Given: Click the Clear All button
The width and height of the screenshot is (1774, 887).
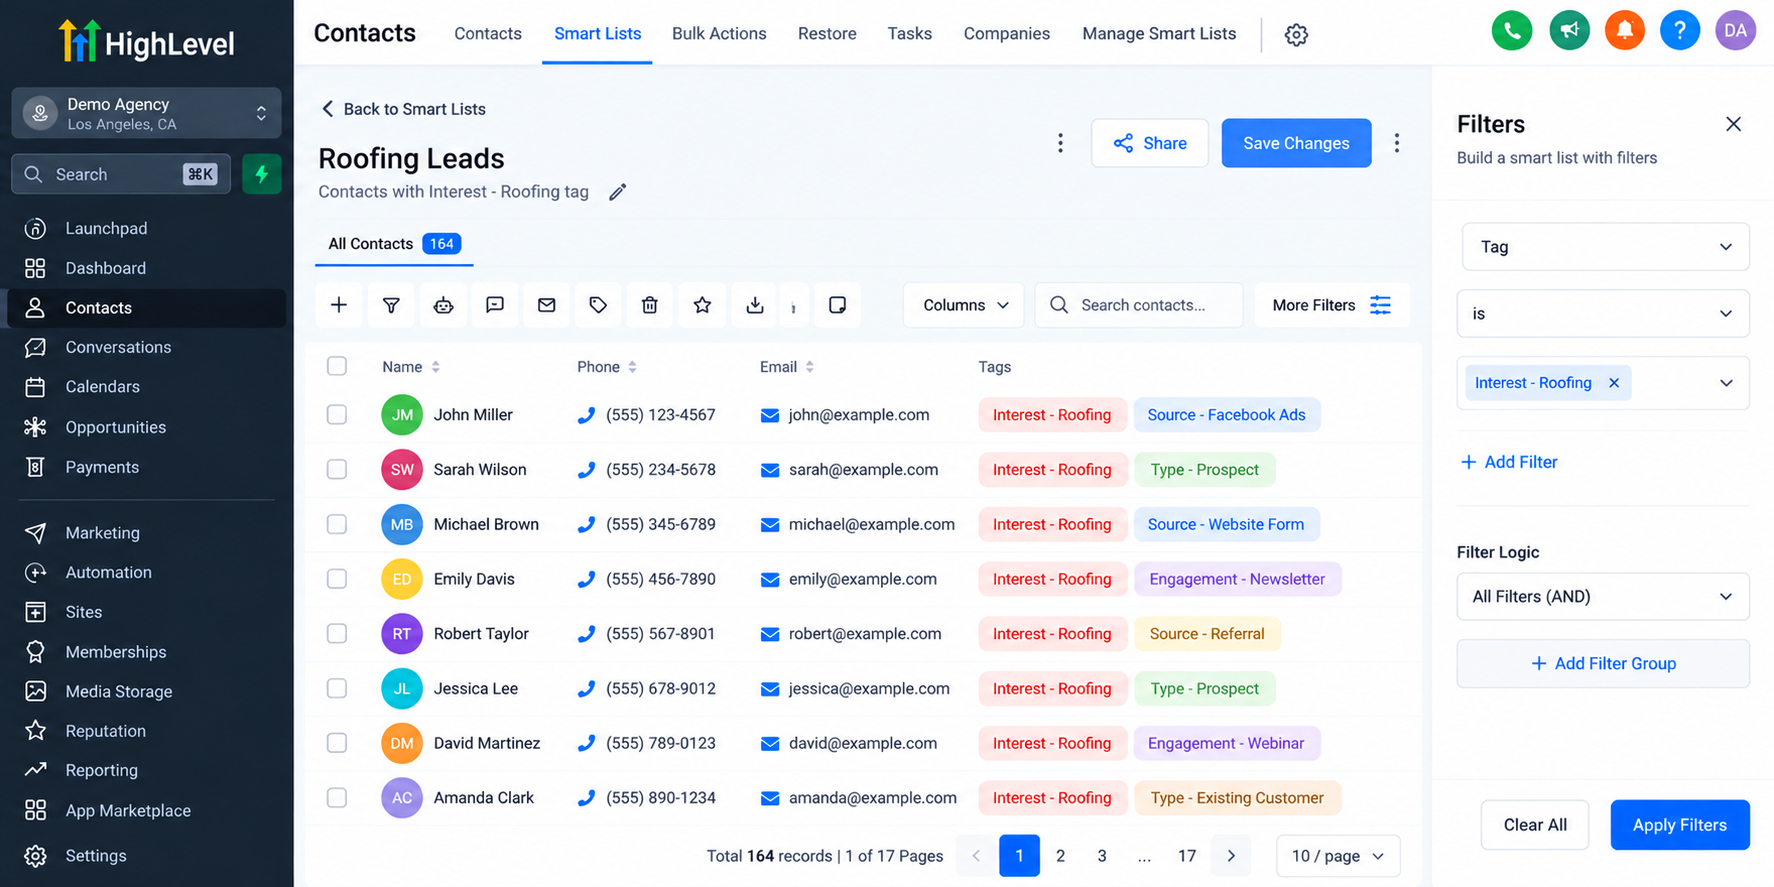Looking at the screenshot, I should tap(1535, 825).
